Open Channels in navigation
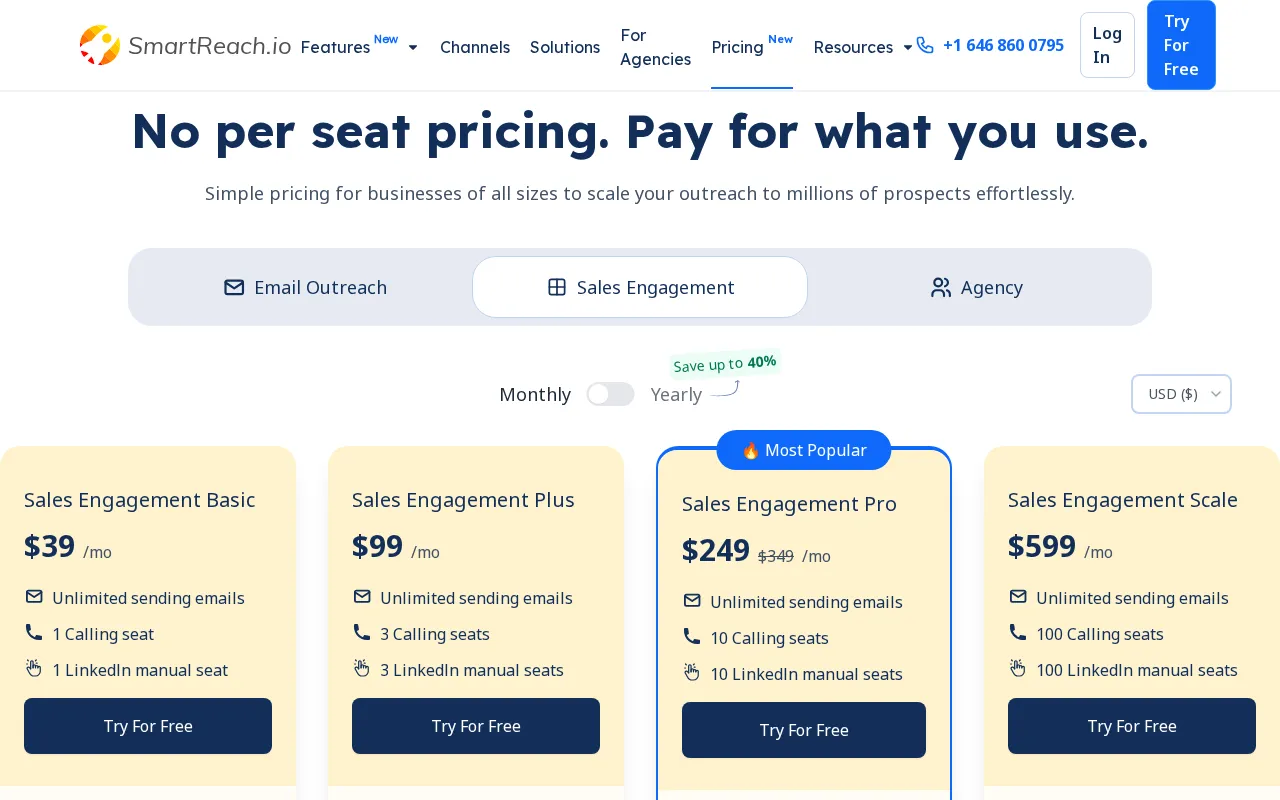1280x800 pixels. [x=475, y=47]
